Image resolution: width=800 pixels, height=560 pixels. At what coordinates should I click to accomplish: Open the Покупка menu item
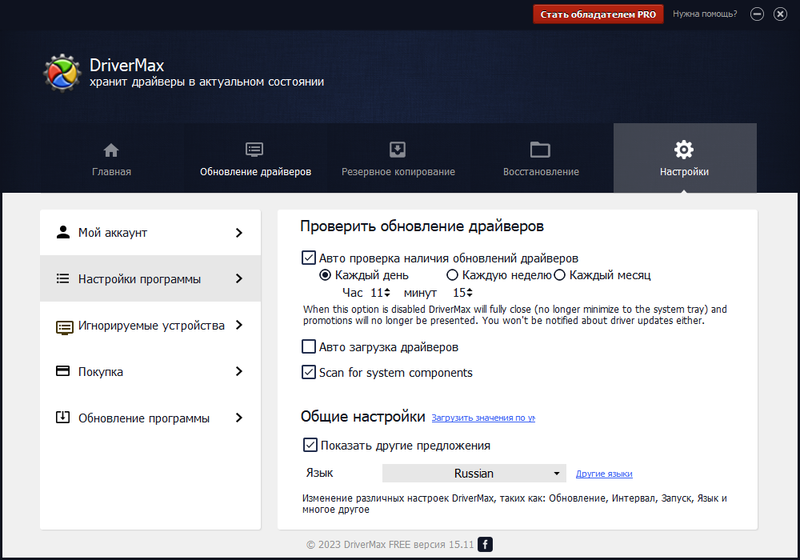[x=150, y=372]
